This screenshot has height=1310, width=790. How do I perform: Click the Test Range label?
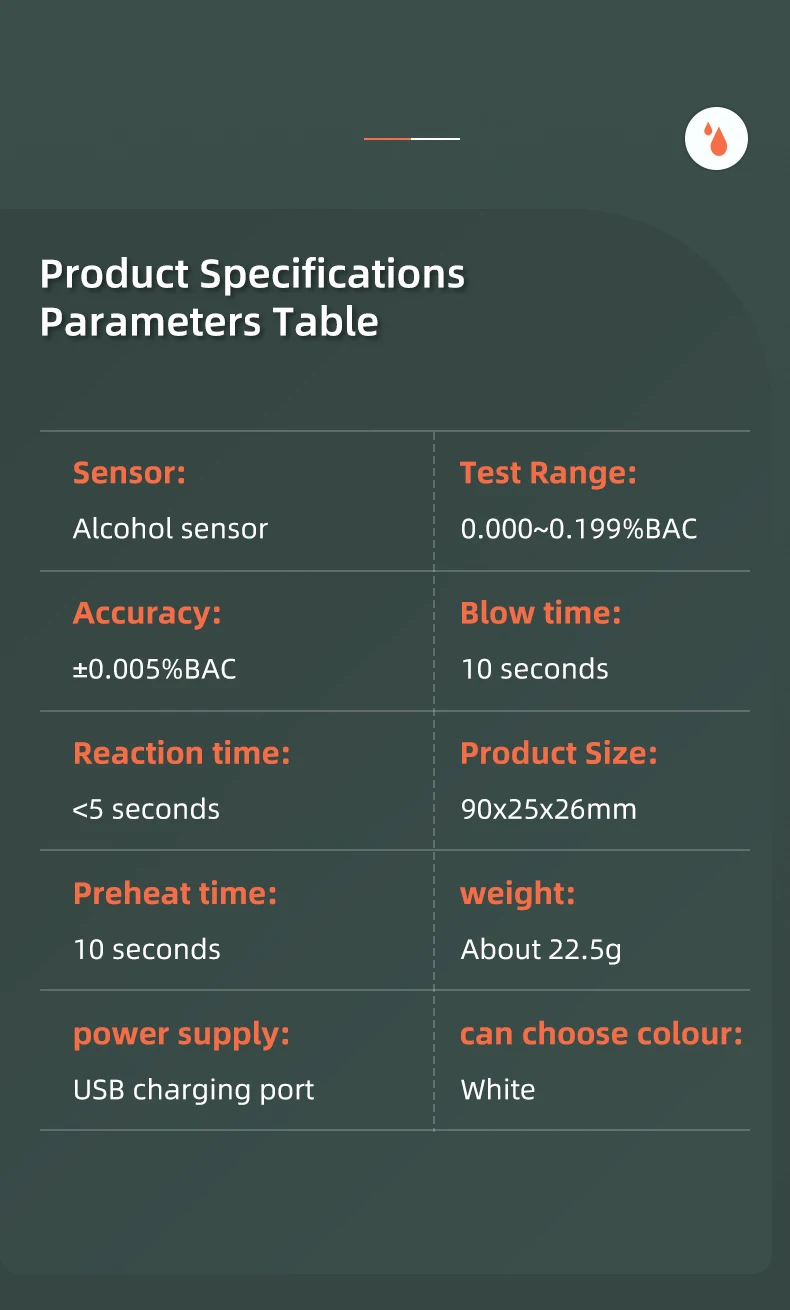[548, 473]
